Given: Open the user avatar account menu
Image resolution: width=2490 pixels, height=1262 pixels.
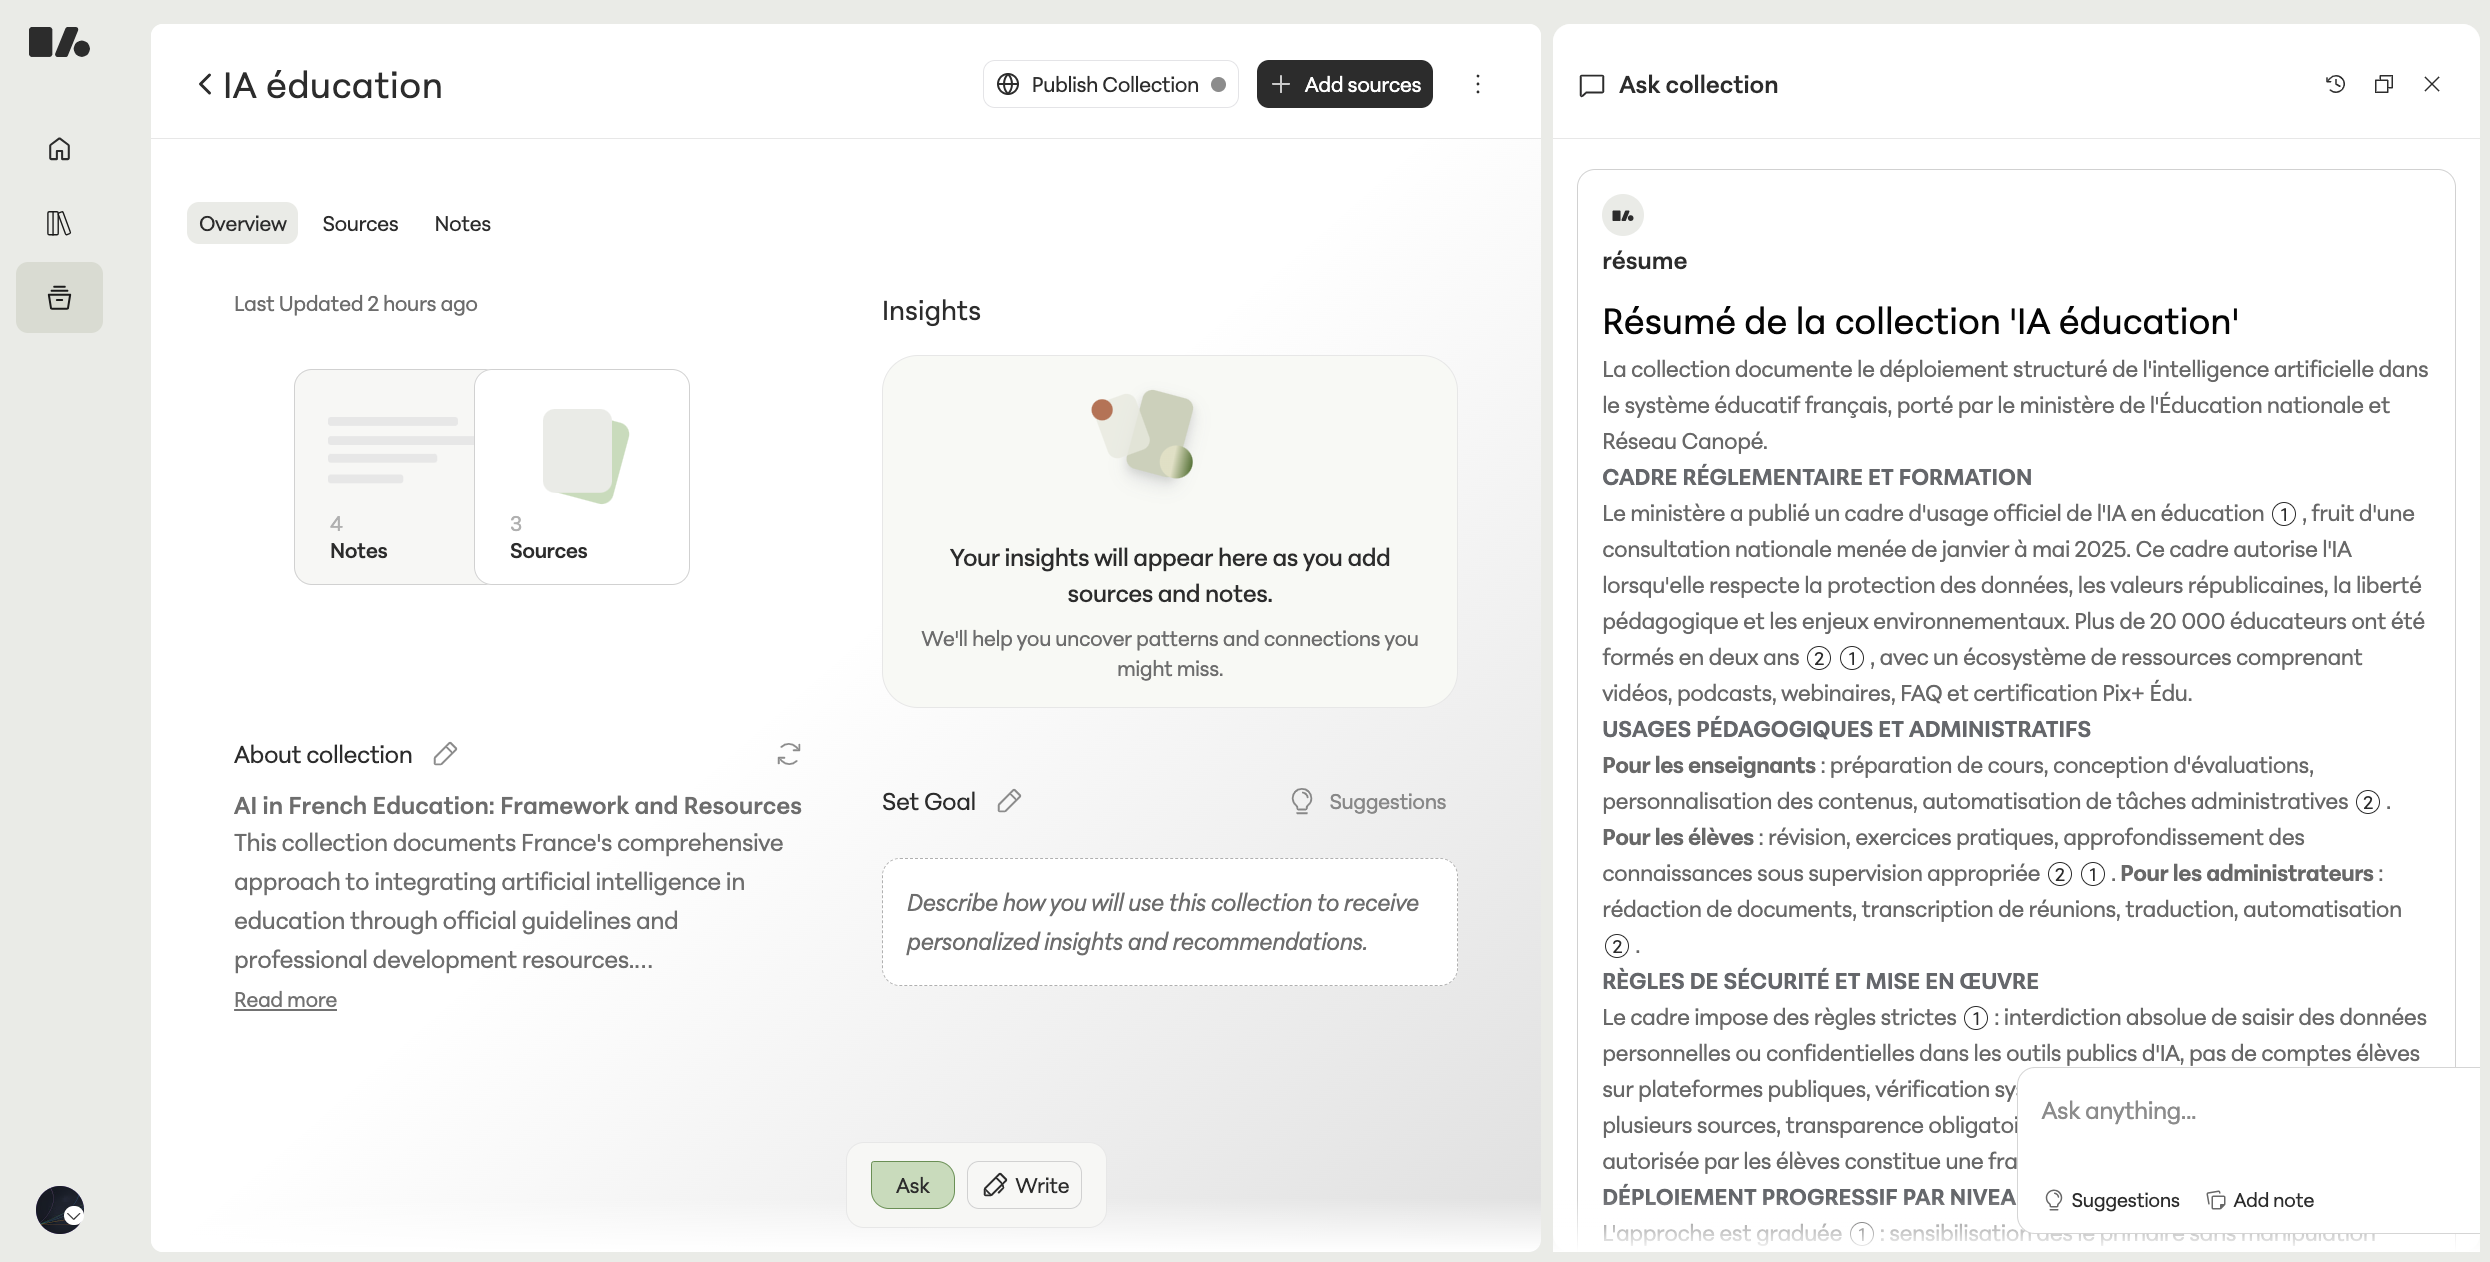Looking at the screenshot, I should tap(60, 1210).
